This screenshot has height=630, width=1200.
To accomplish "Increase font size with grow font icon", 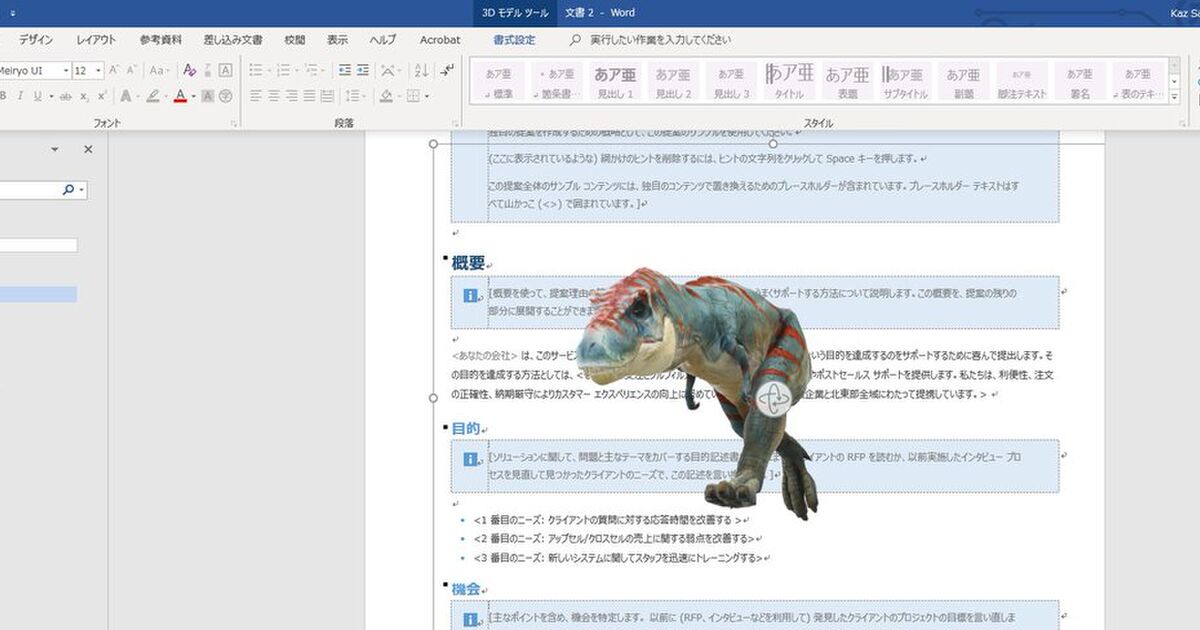I will 114,70.
